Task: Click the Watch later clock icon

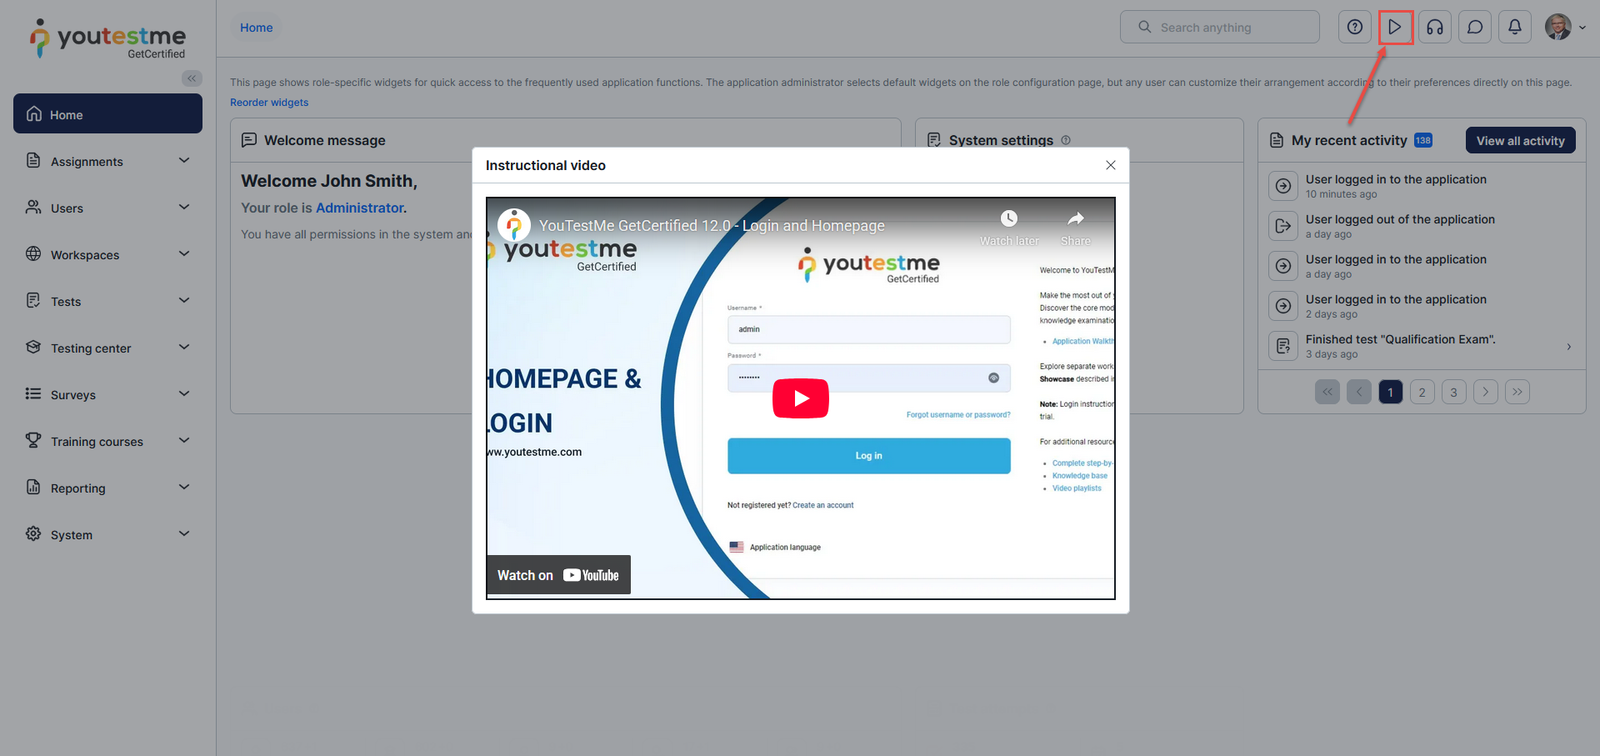Action: [1009, 219]
